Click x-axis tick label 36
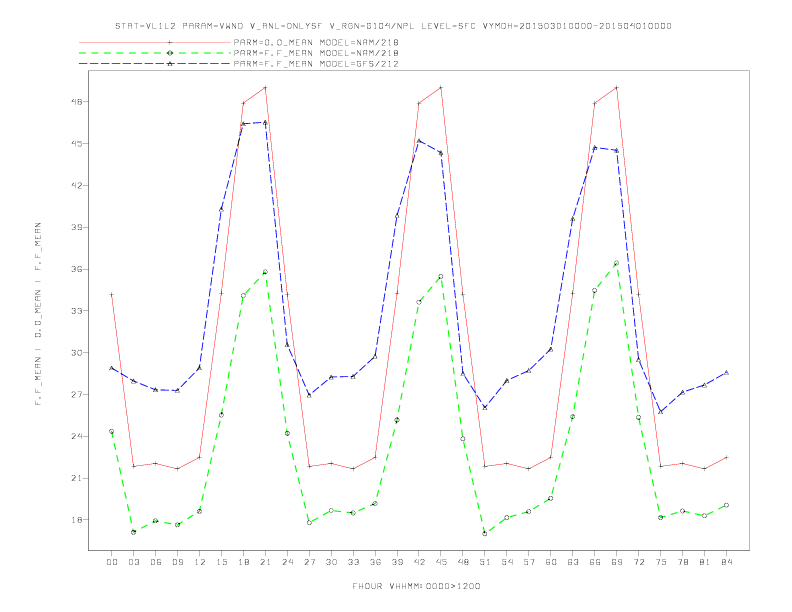The image size is (792, 612). point(375,562)
